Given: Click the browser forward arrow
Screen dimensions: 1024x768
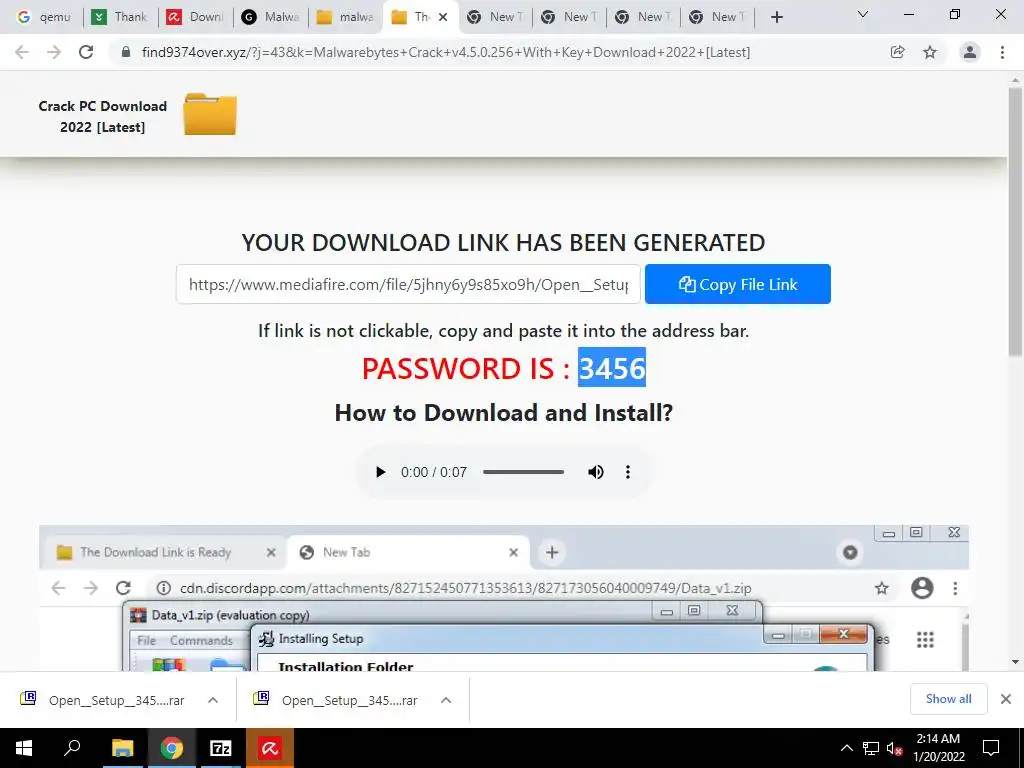Looking at the screenshot, I should (x=54, y=52).
